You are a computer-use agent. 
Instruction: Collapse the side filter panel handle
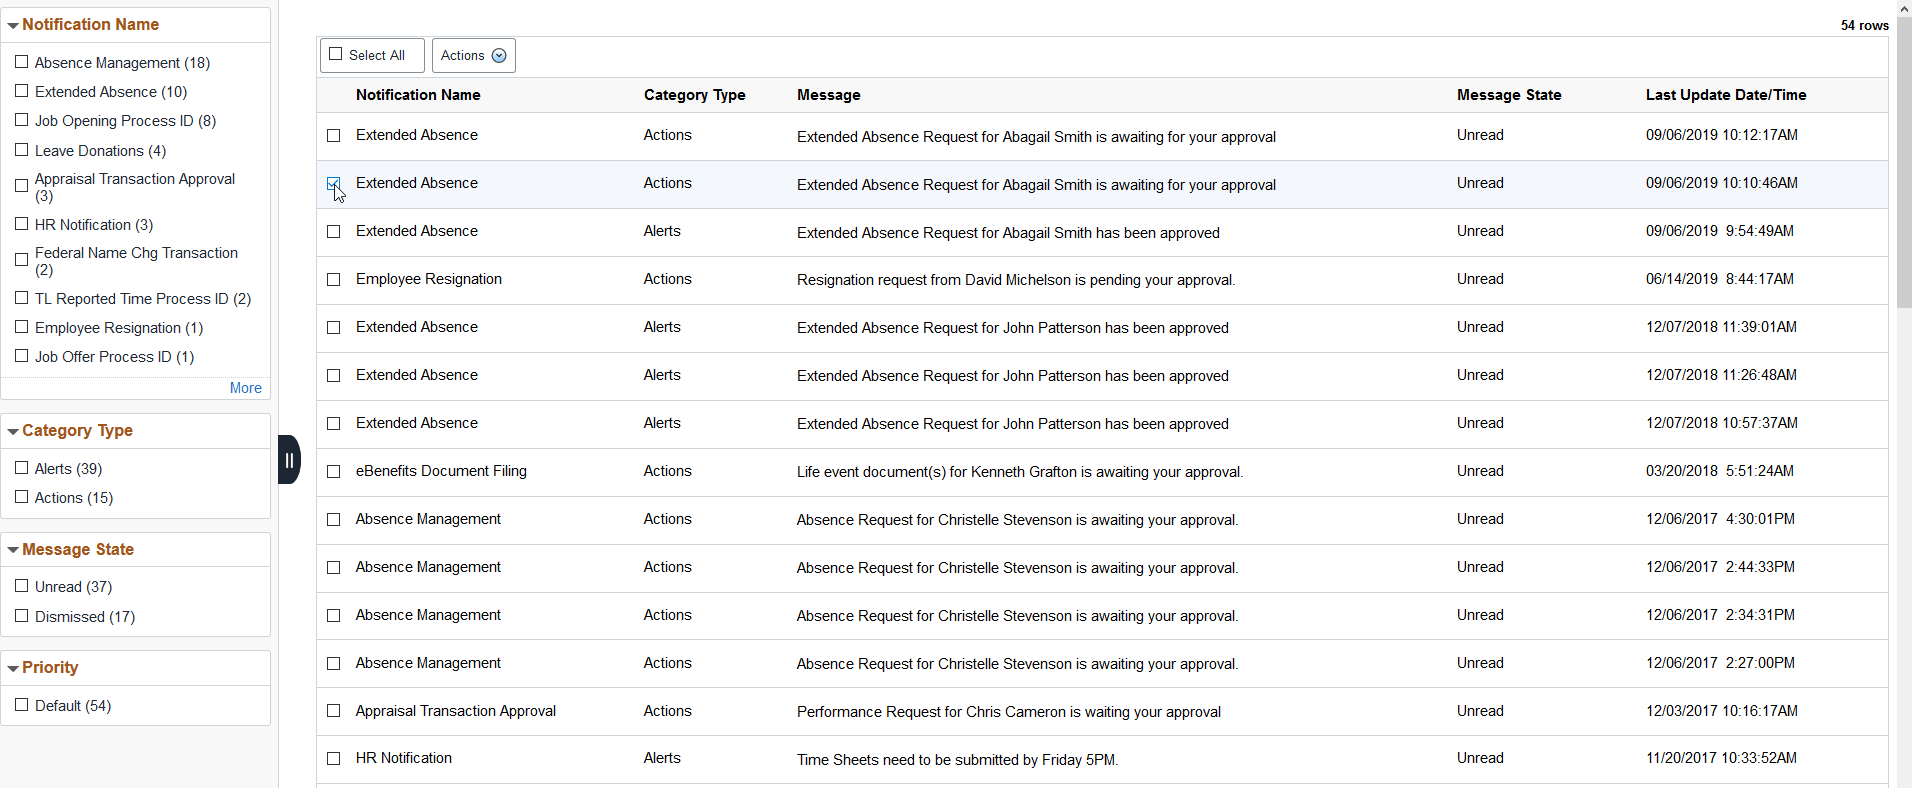pyautogui.click(x=289, y=460)
